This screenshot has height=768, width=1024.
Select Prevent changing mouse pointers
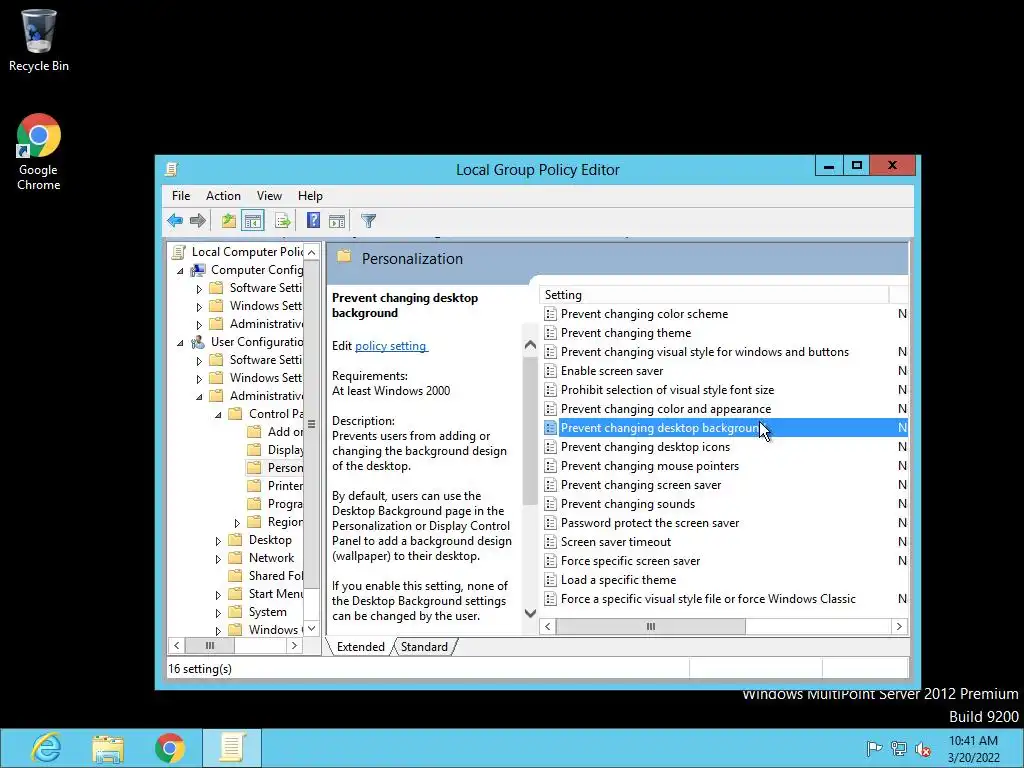coord(650,466)
